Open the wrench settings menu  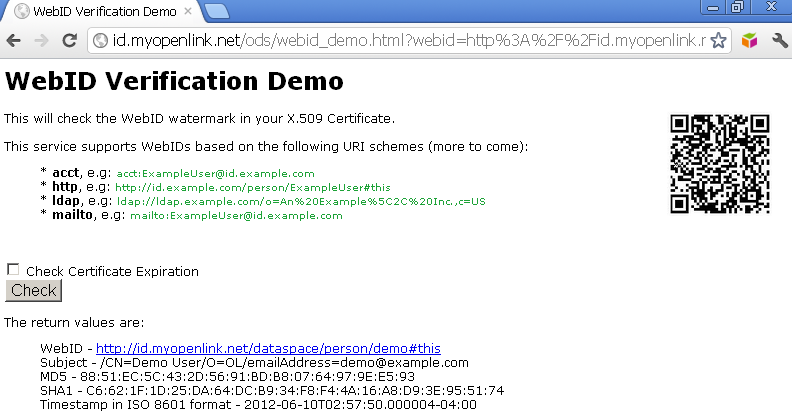(x=779, y=41)
